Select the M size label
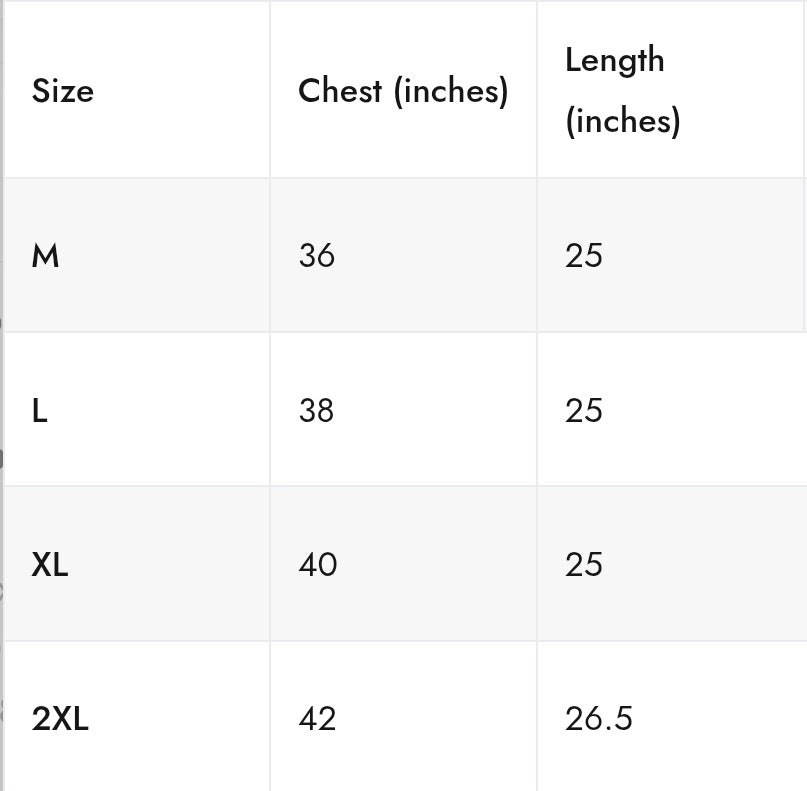The width and height of the screenshot is (807, 791). pos(46,256)
